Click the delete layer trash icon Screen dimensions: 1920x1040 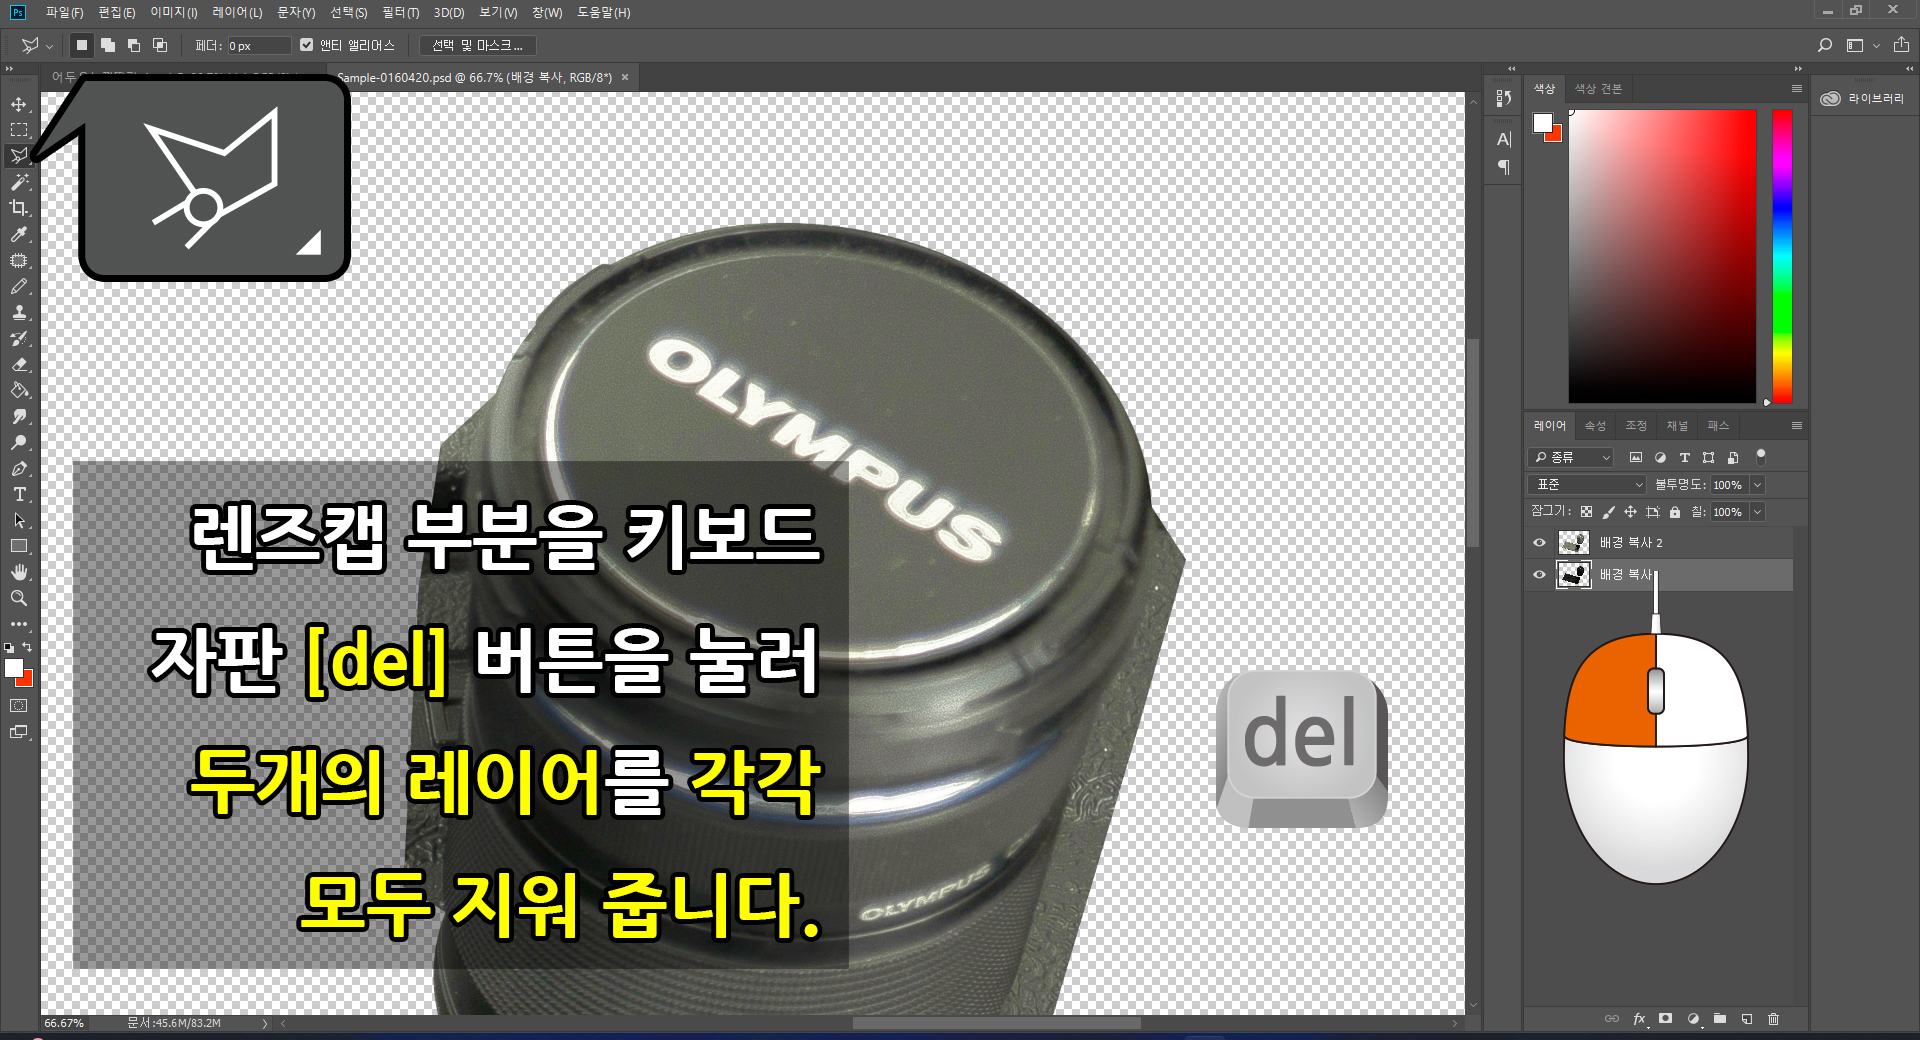pyautogui.click(x=1774, y=1019)
